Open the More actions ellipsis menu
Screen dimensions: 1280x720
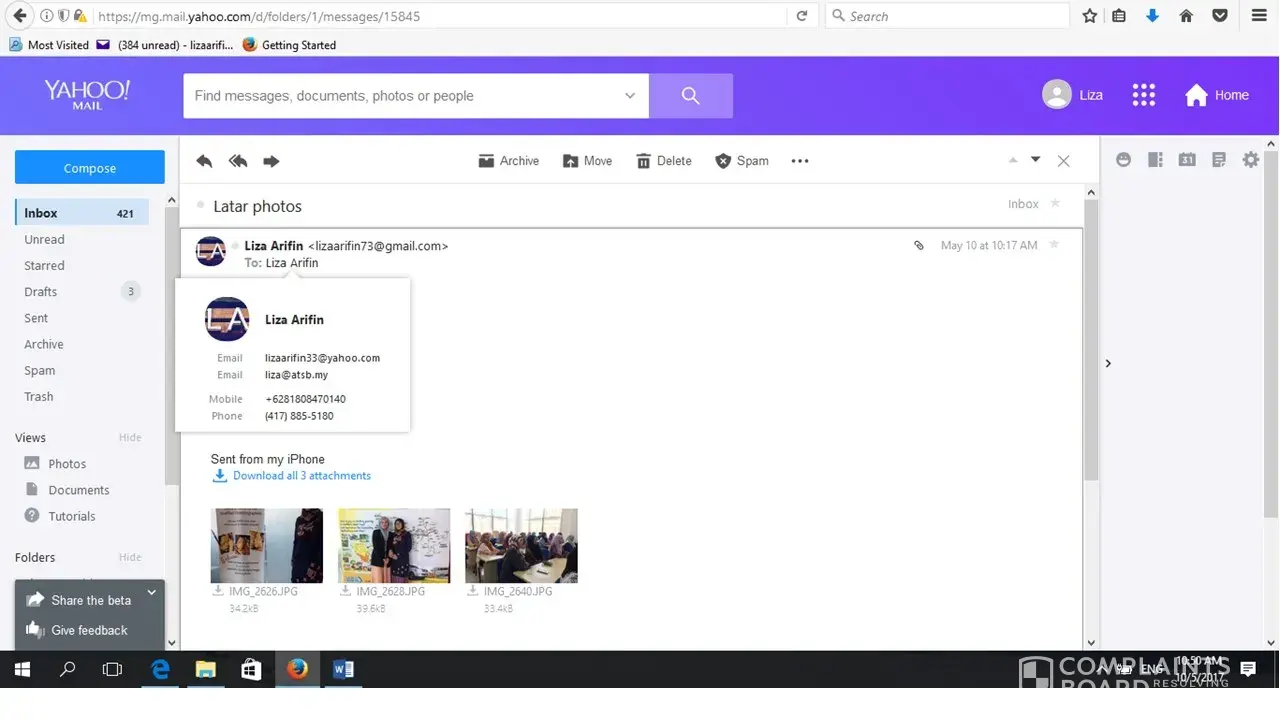tap(800, 161)
